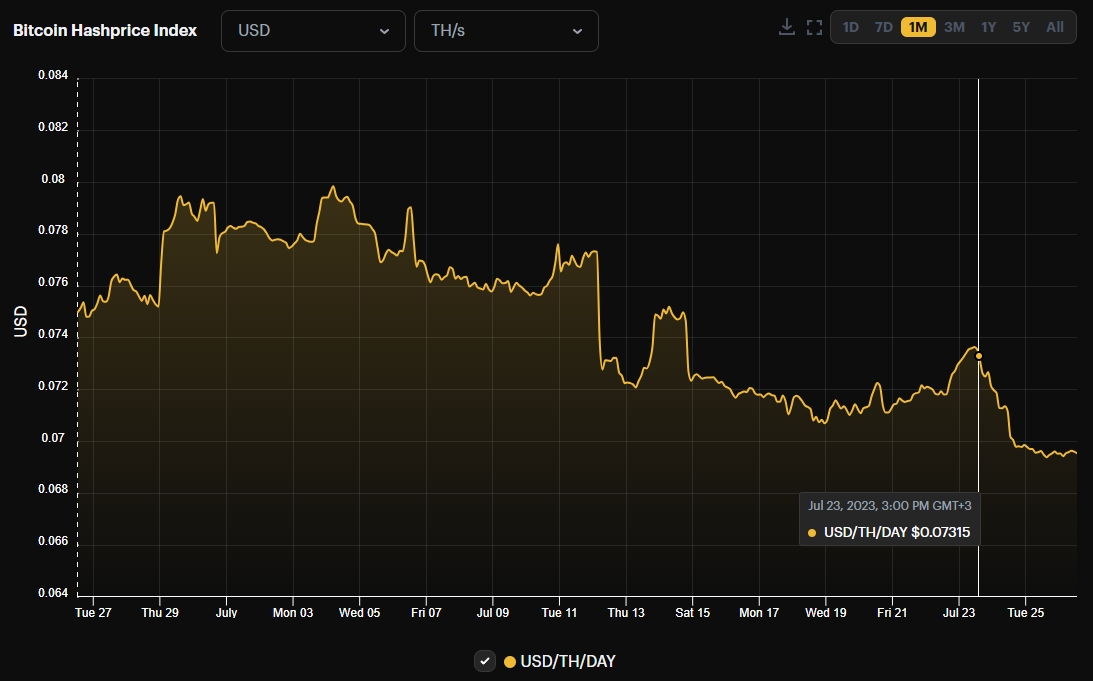Open the TH/s unit dropdown
The image size is (1093, 681).
coord(506,31)
